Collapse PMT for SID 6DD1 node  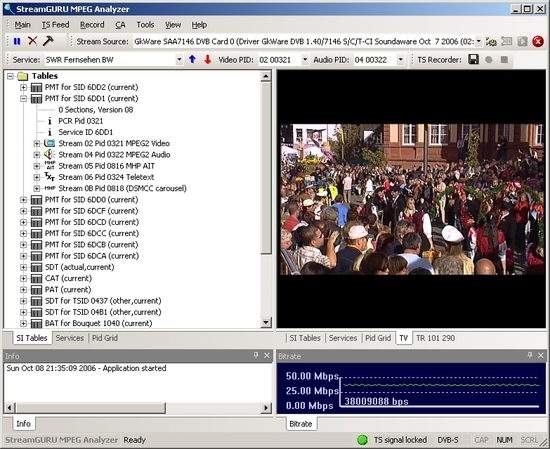click(23, 99)
